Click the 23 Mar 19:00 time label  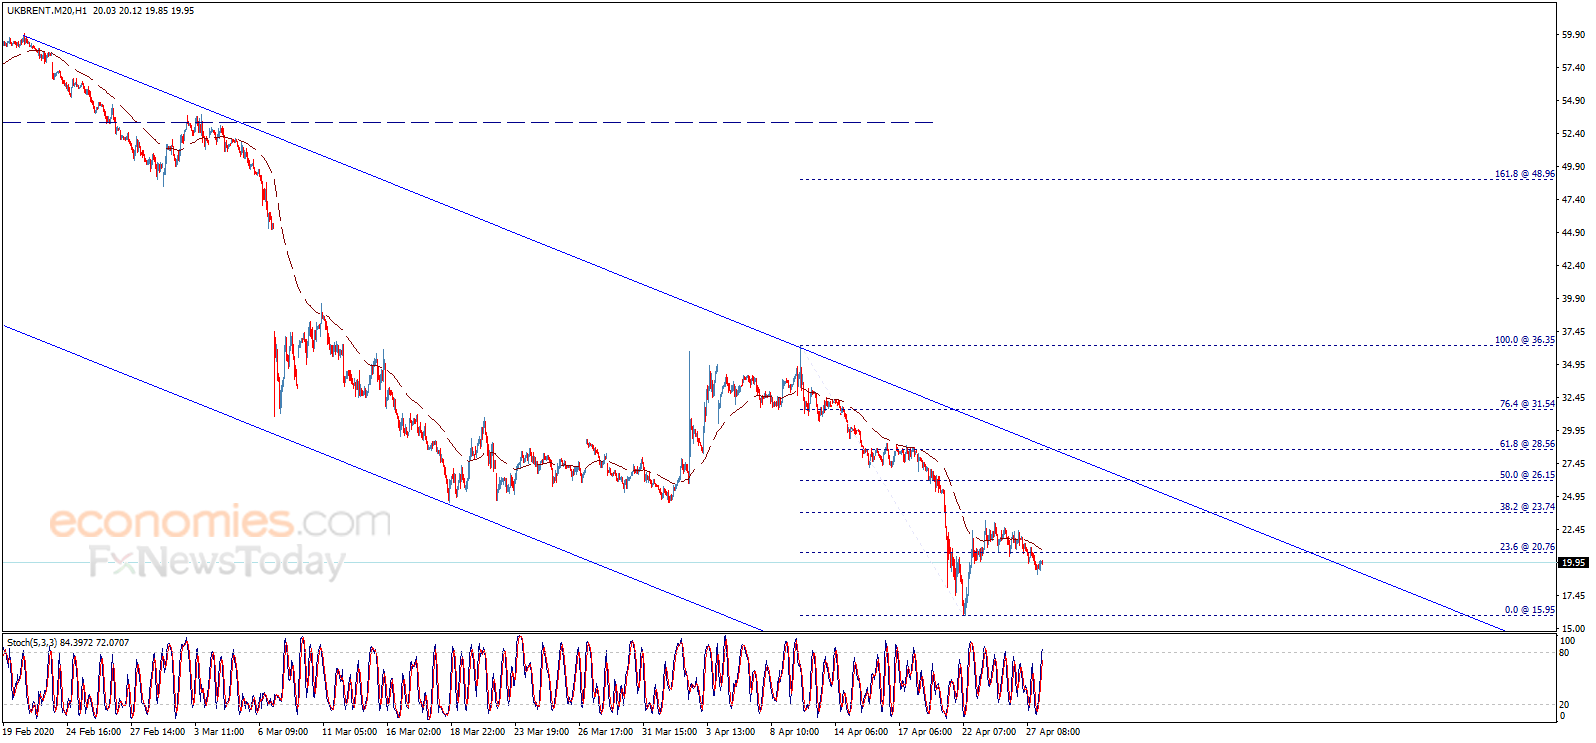(541, 732)
